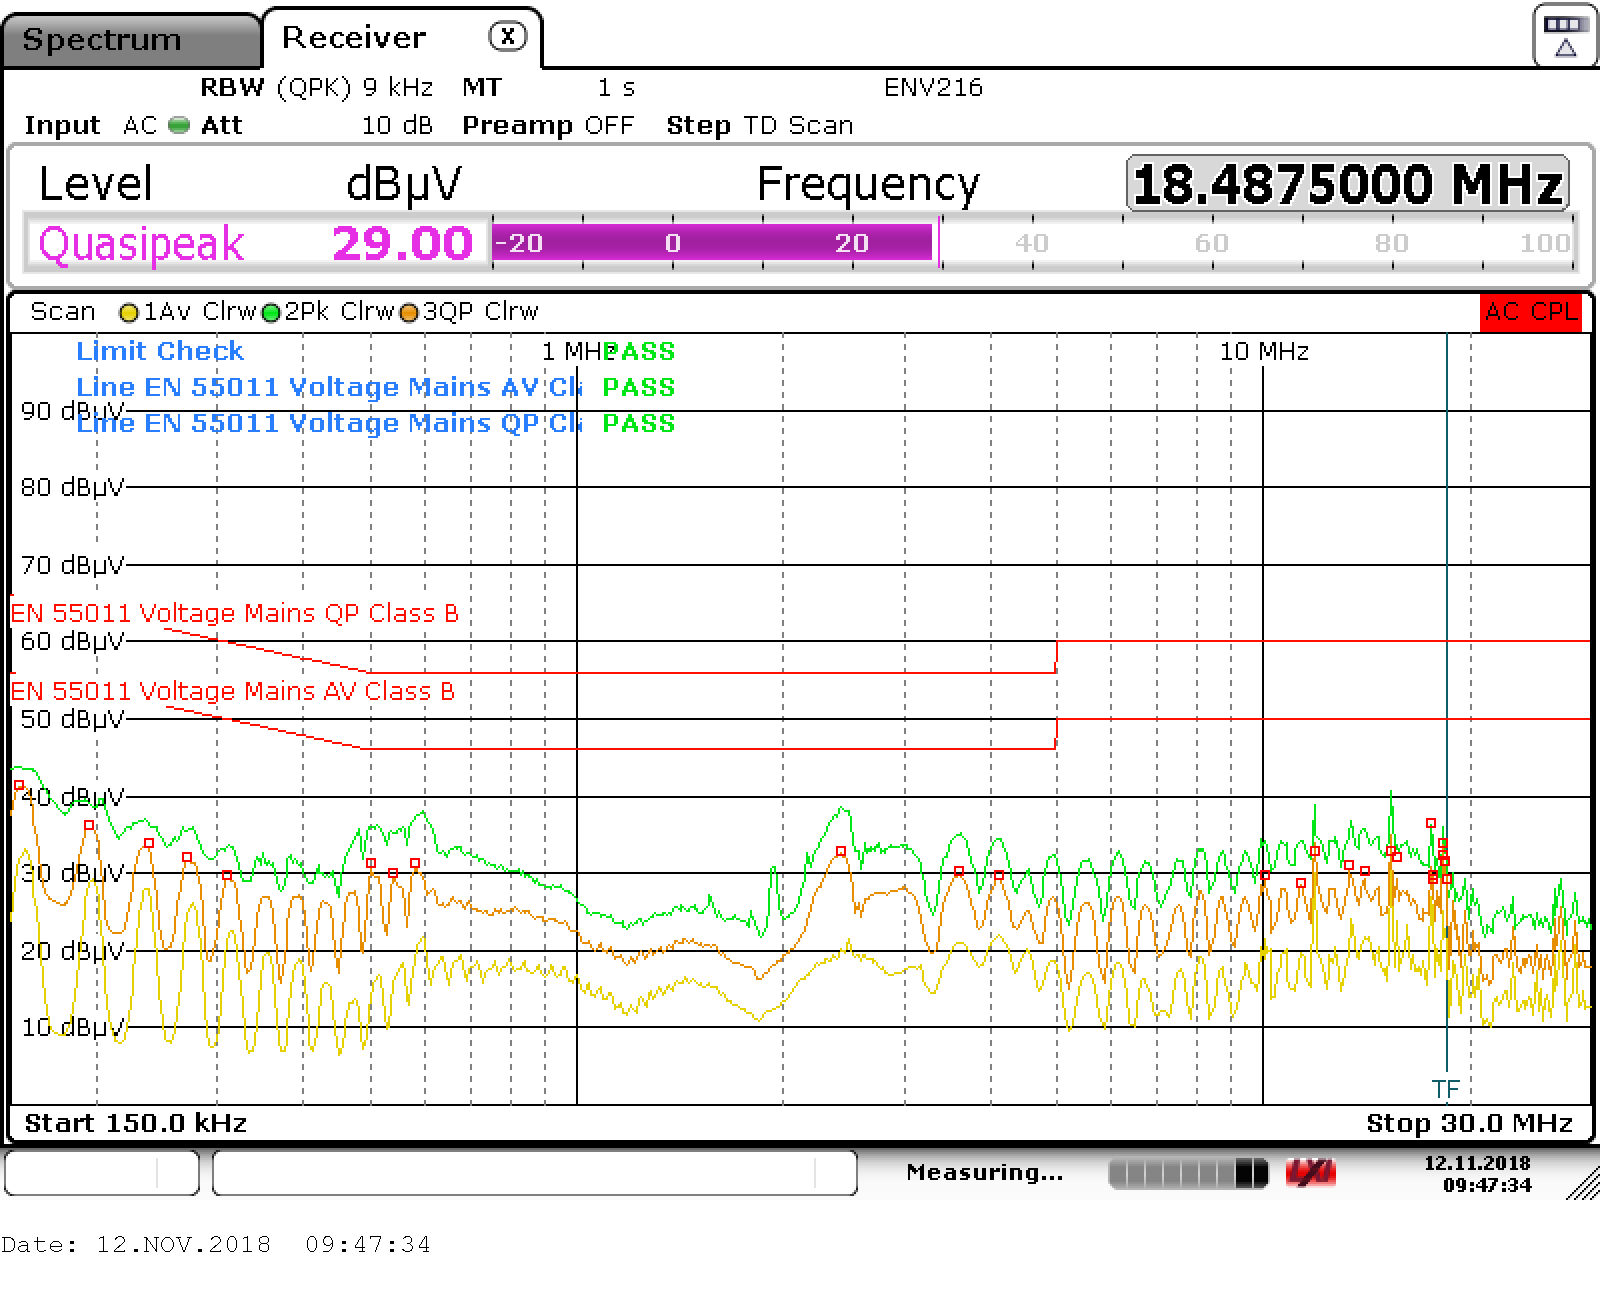Click the measurement progress bar
Image resolution: width=1600 pixels, height=1292 pixels.
1188,1173
